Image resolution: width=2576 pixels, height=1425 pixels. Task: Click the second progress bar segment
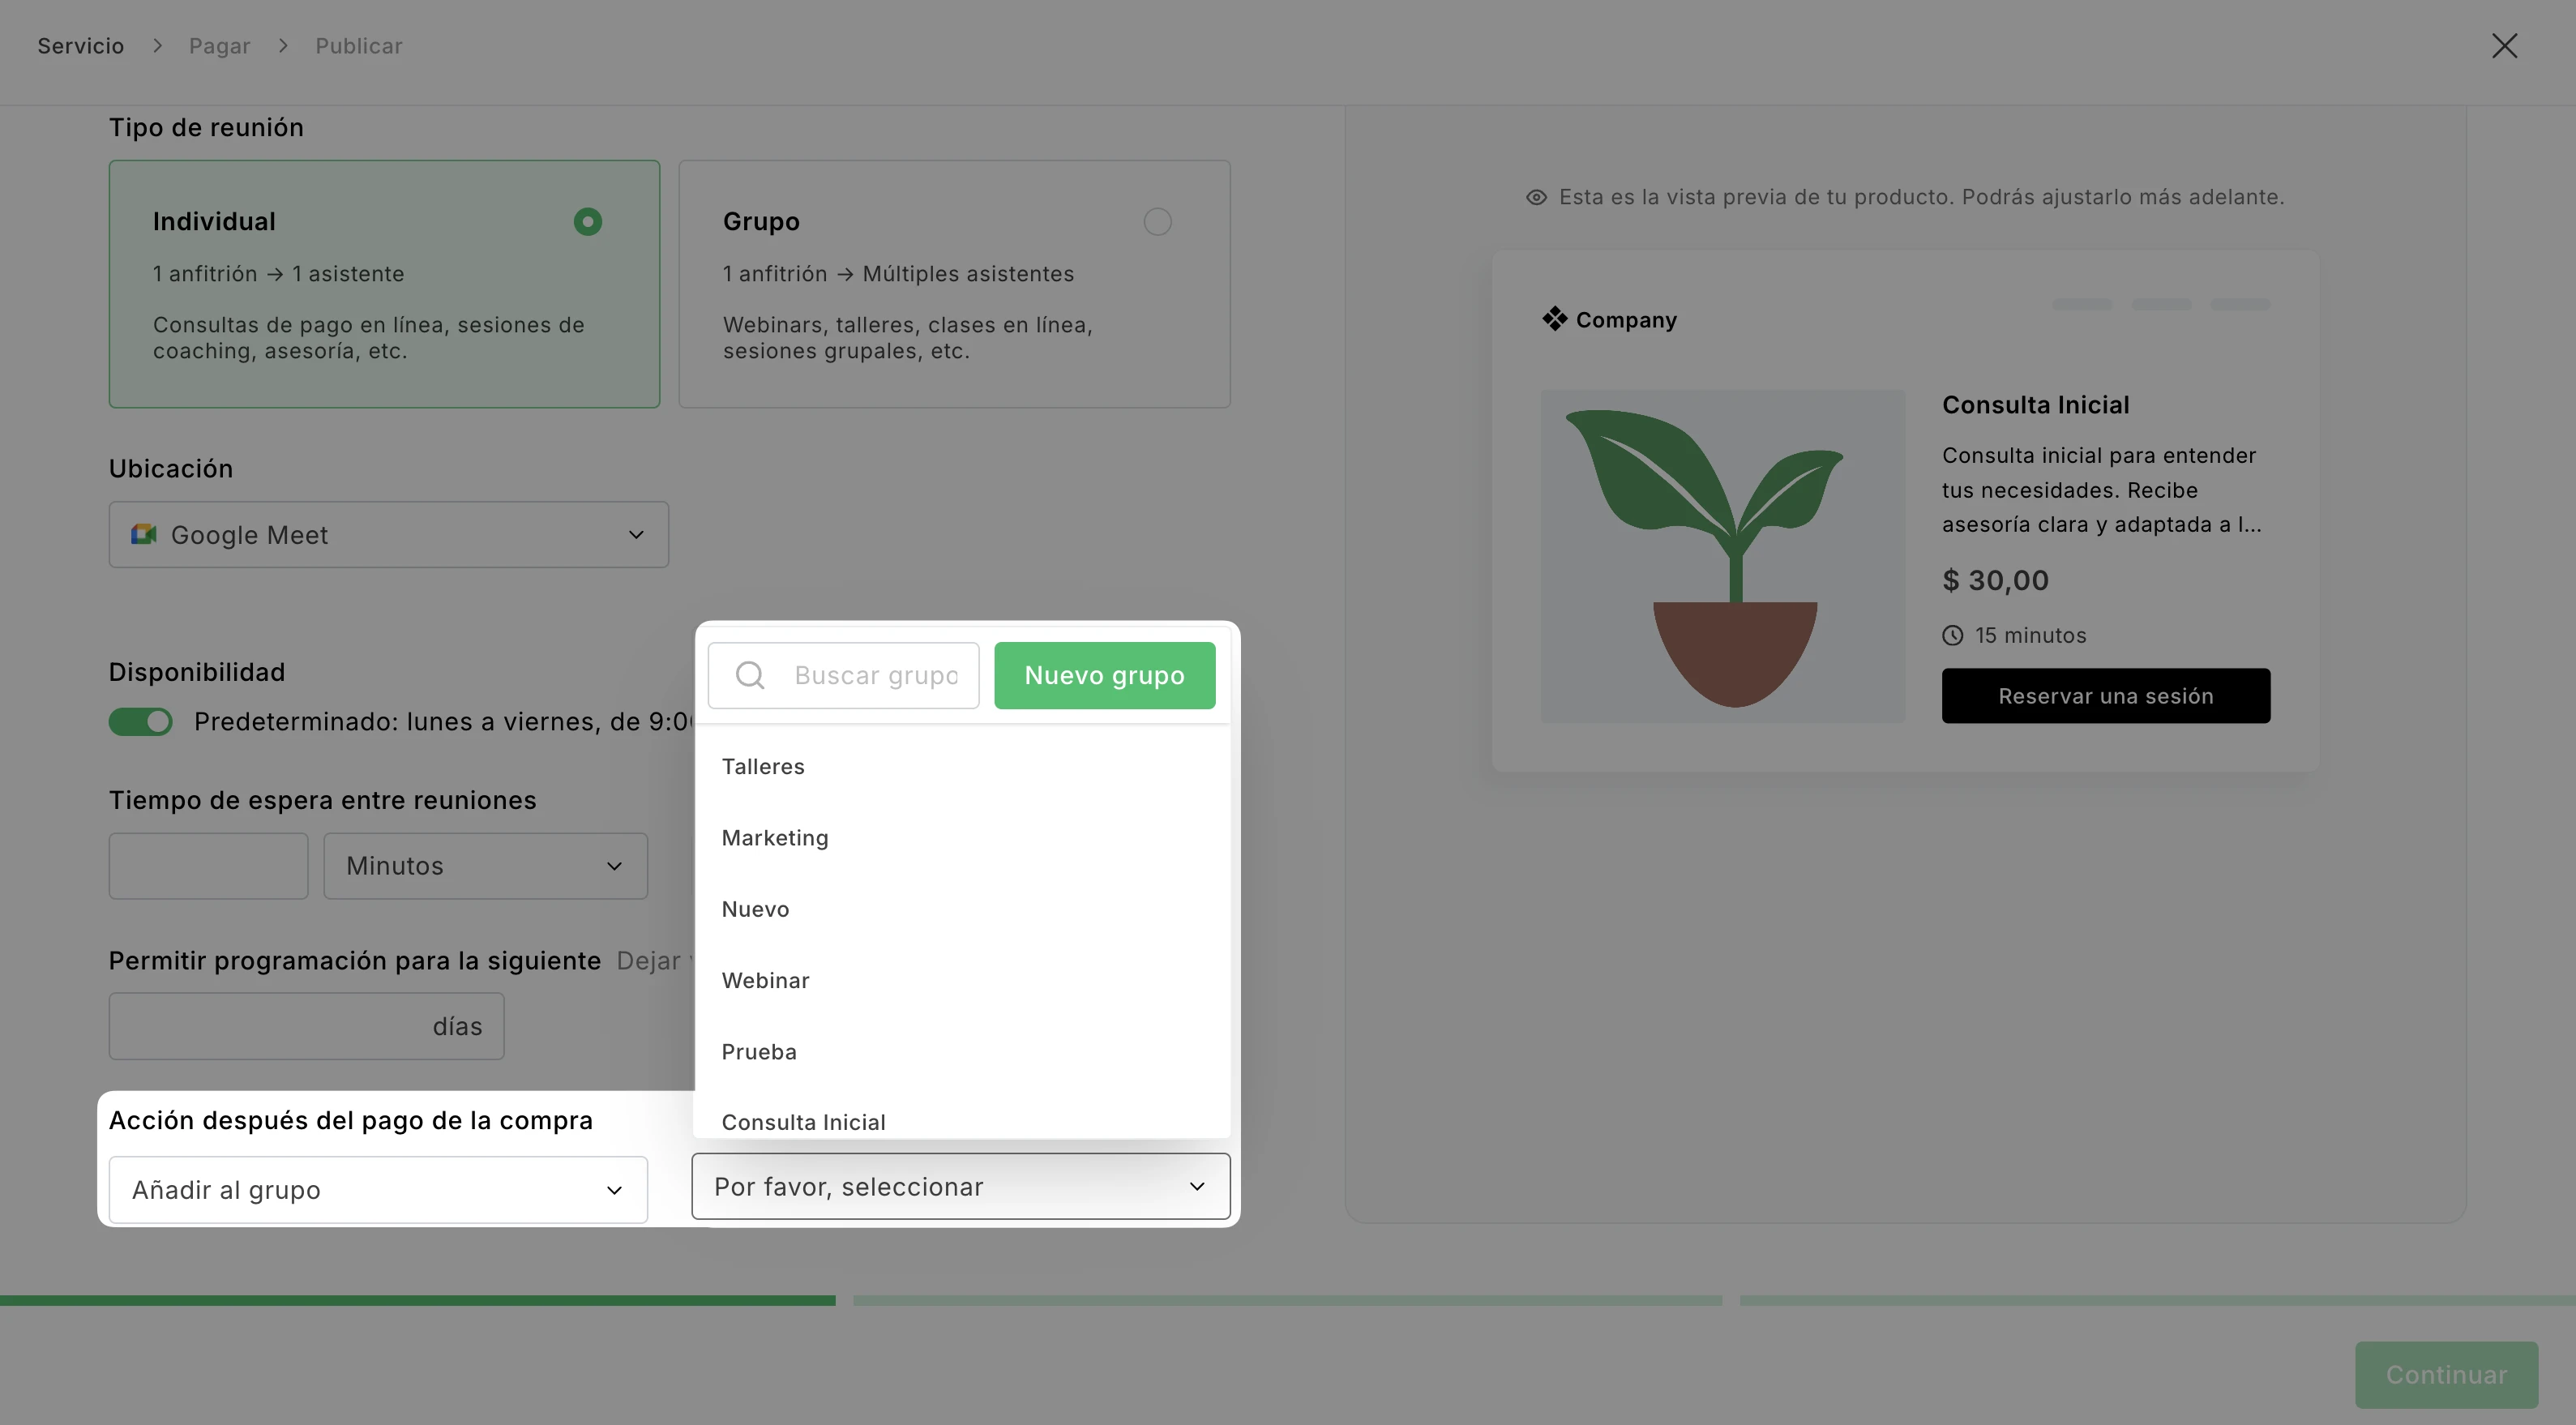coord(1287,1300)
